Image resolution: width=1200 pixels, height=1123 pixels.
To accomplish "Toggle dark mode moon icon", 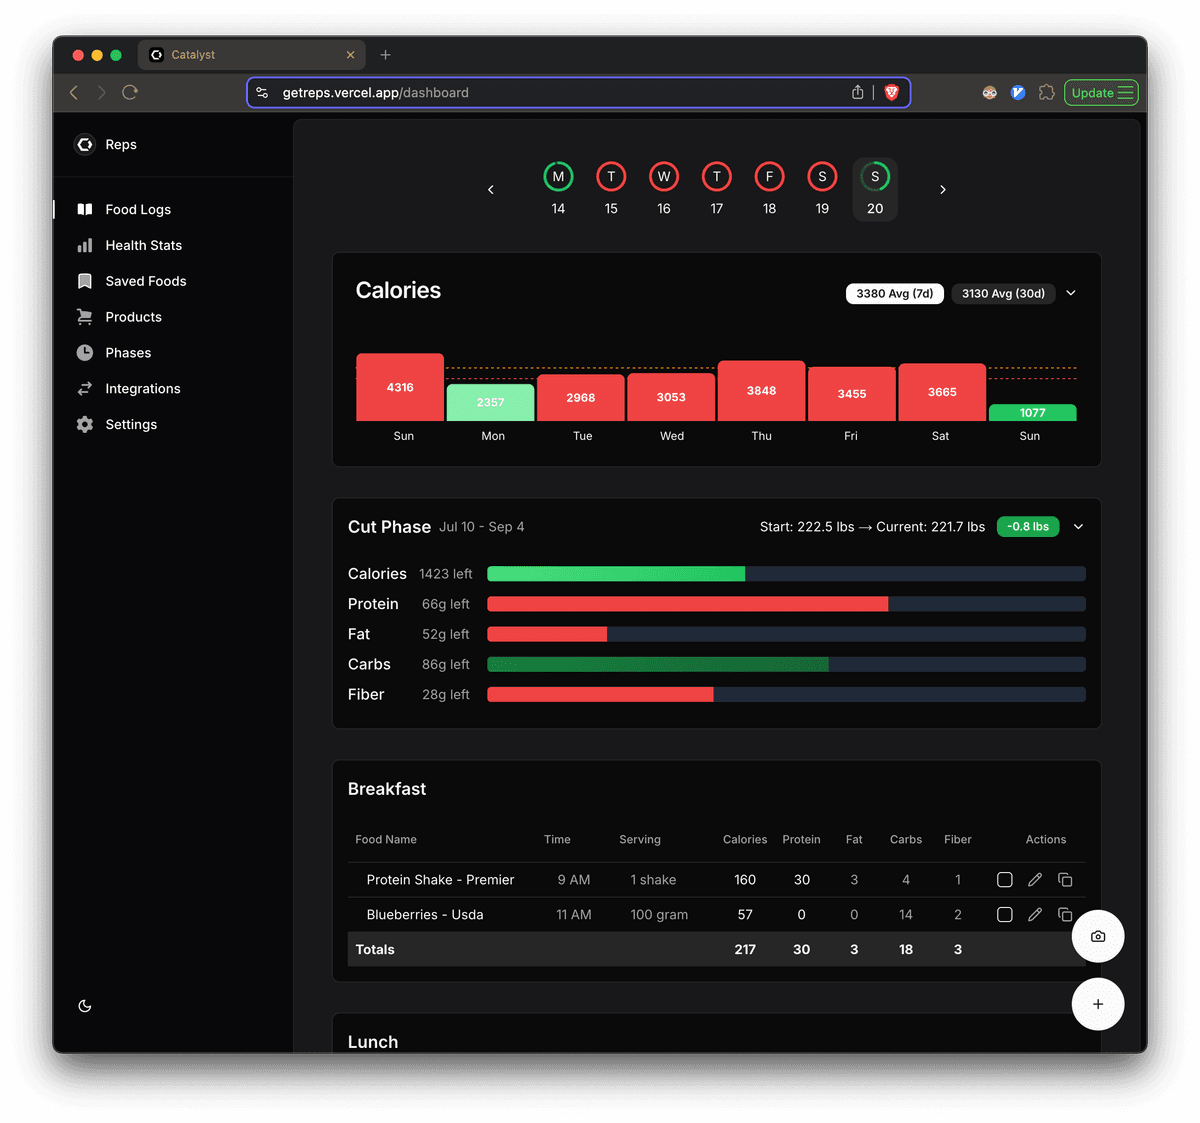I will click(85, 1006).
